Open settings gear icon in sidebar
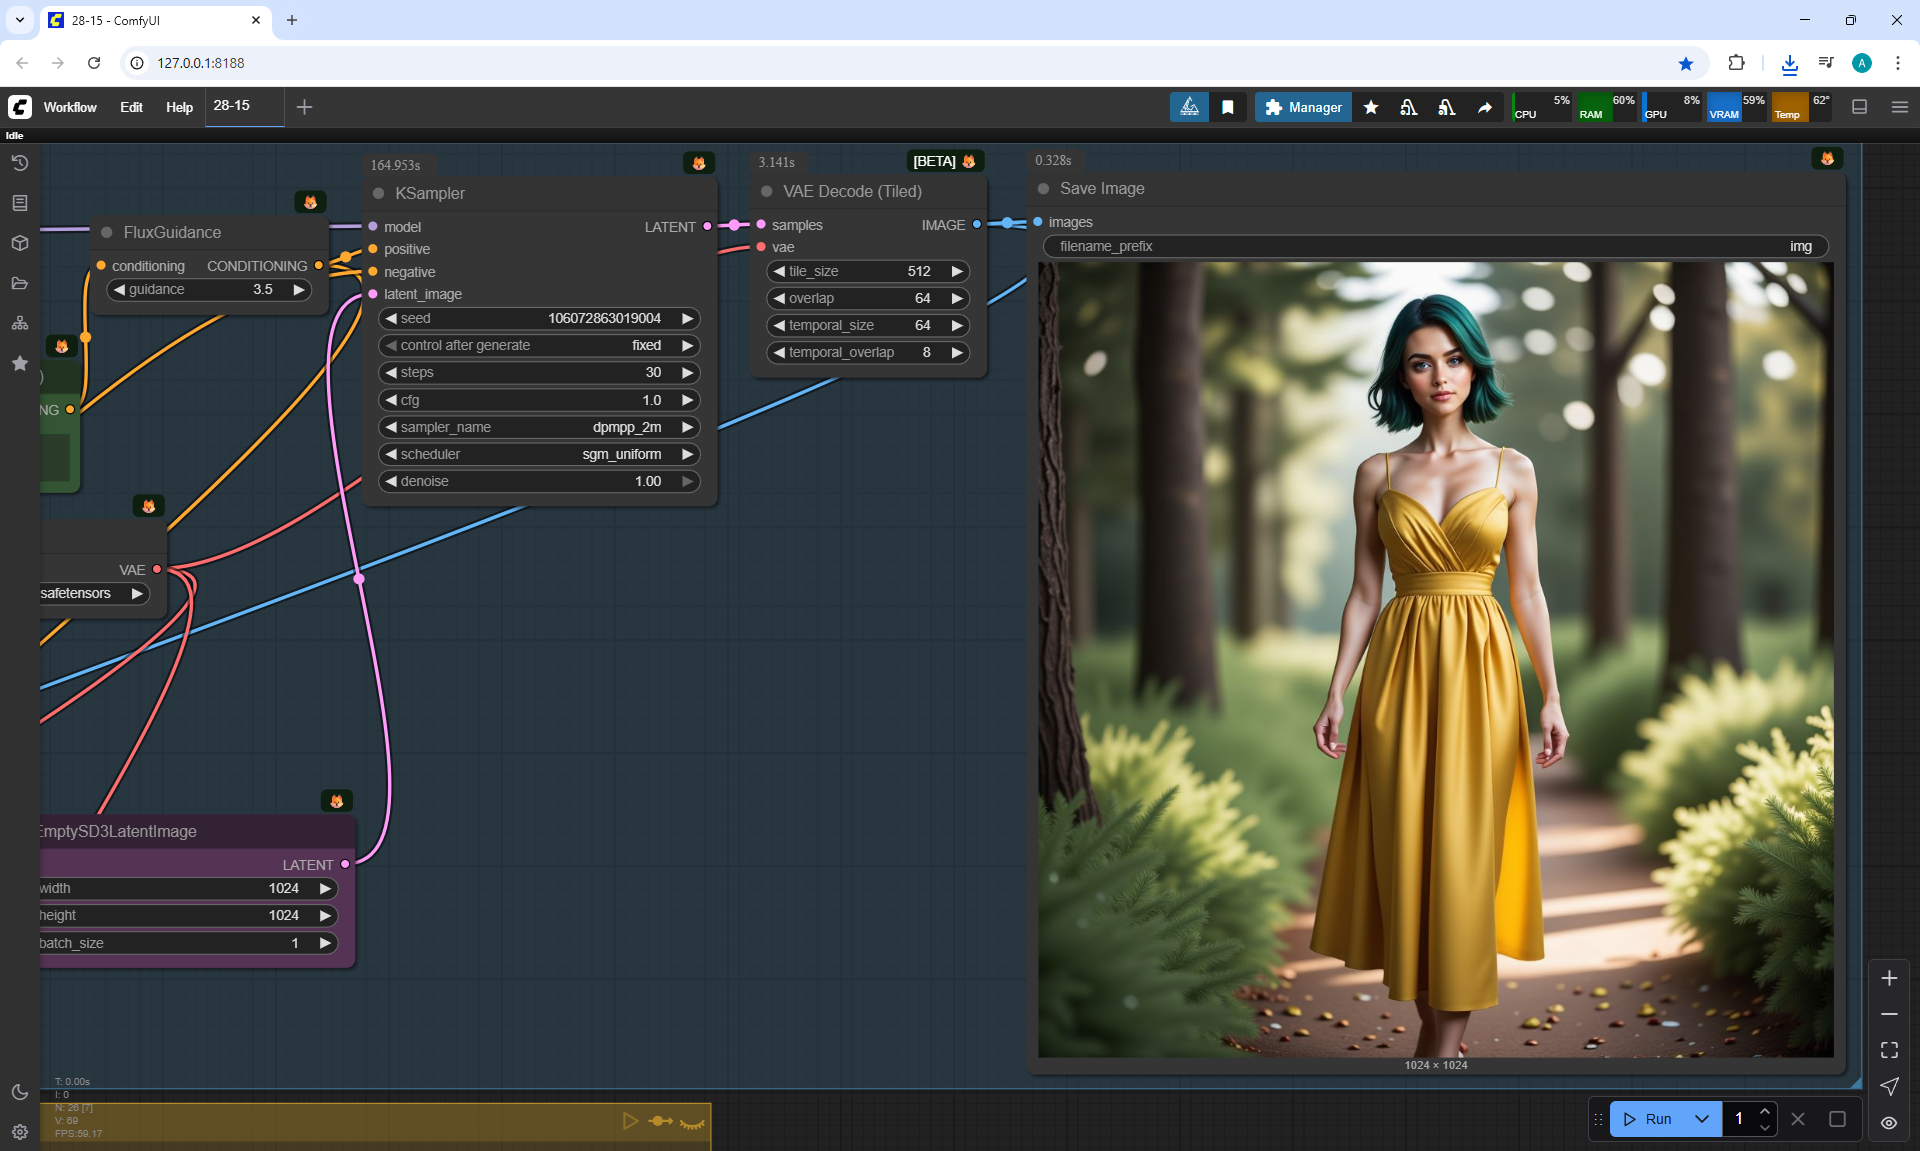The width and height of the screenshot is (1920, 1151). (19, 1132)
